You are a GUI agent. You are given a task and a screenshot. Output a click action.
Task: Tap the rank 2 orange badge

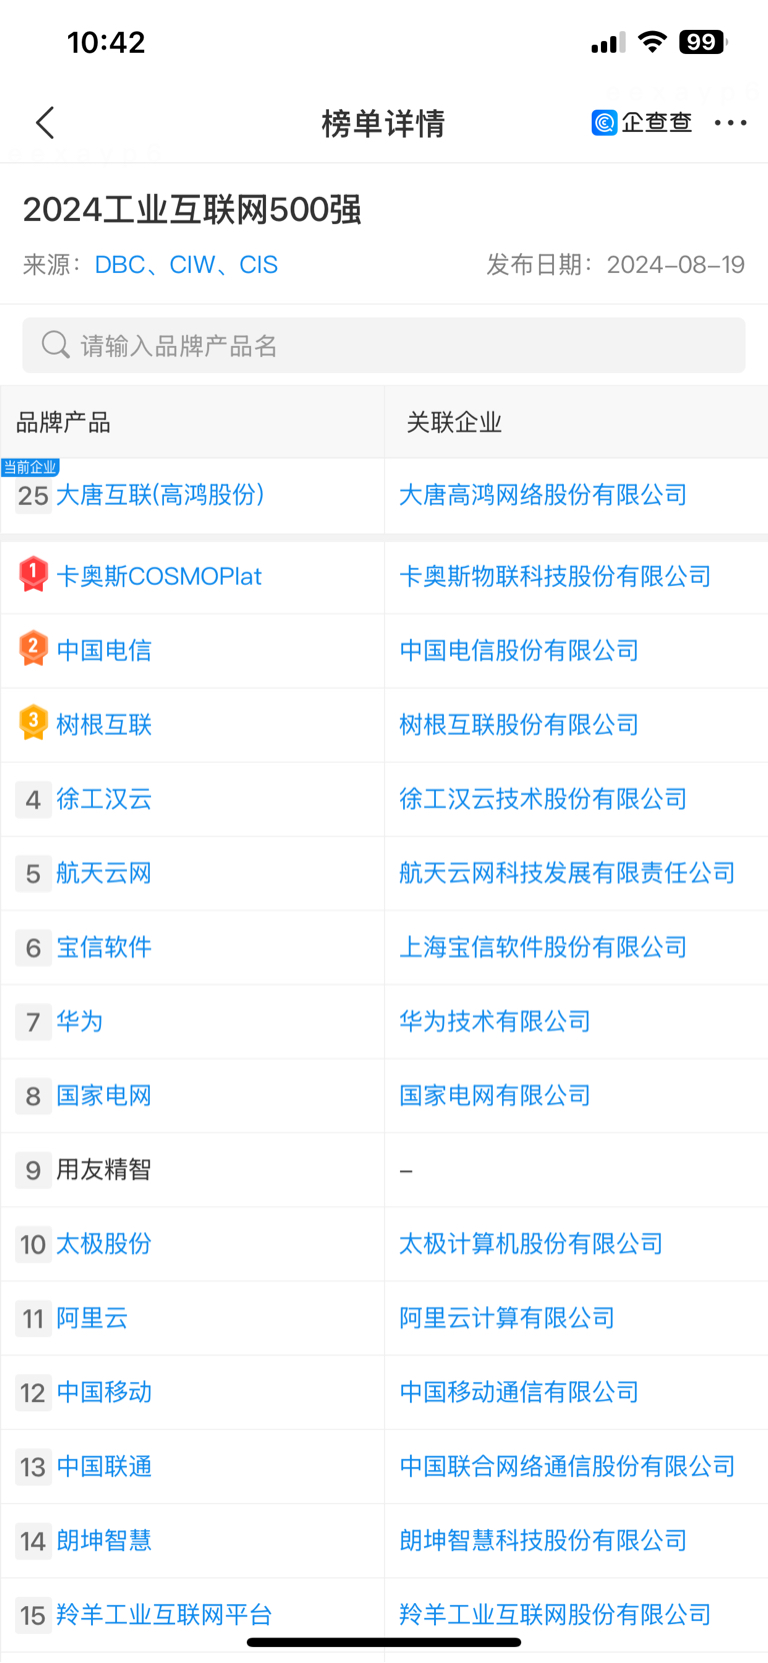point(33,648)
